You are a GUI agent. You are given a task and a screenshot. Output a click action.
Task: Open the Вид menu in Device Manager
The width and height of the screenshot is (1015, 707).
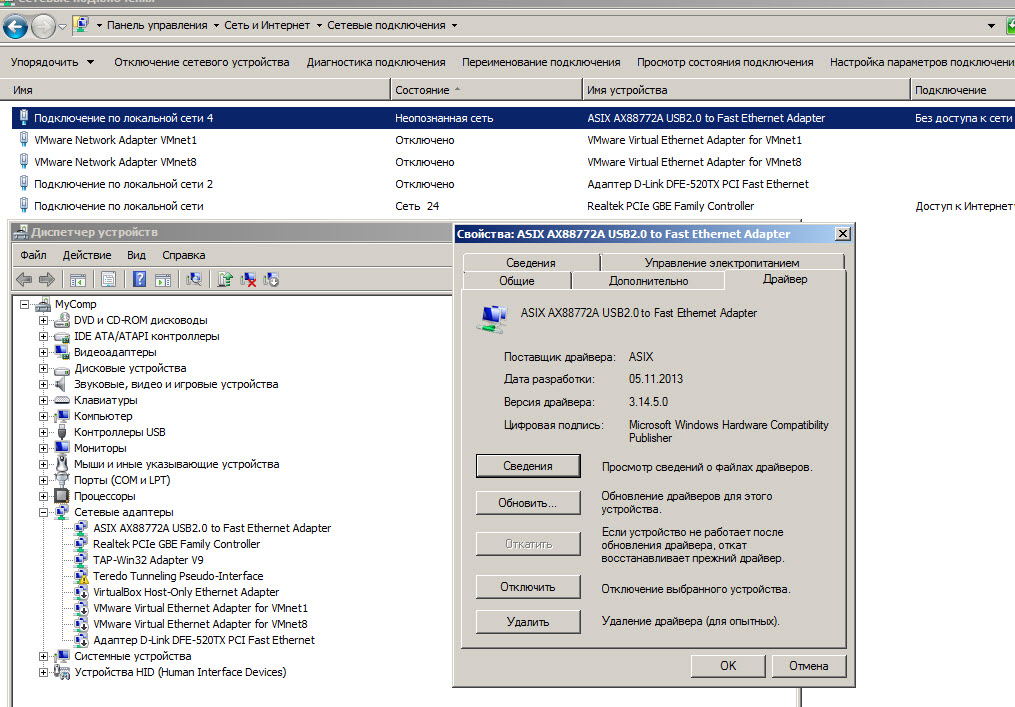[x=136, y=255]
